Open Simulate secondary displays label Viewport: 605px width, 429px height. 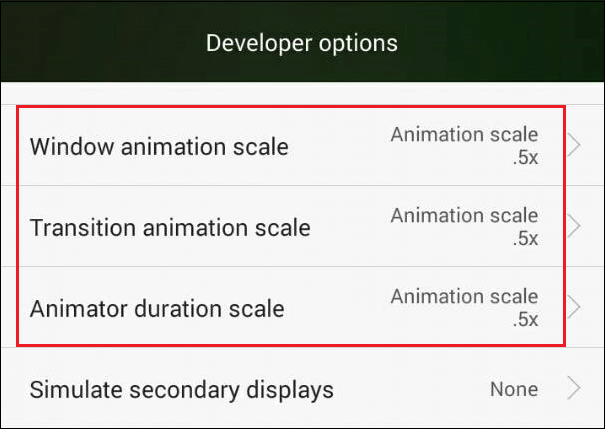coord(181,388)
